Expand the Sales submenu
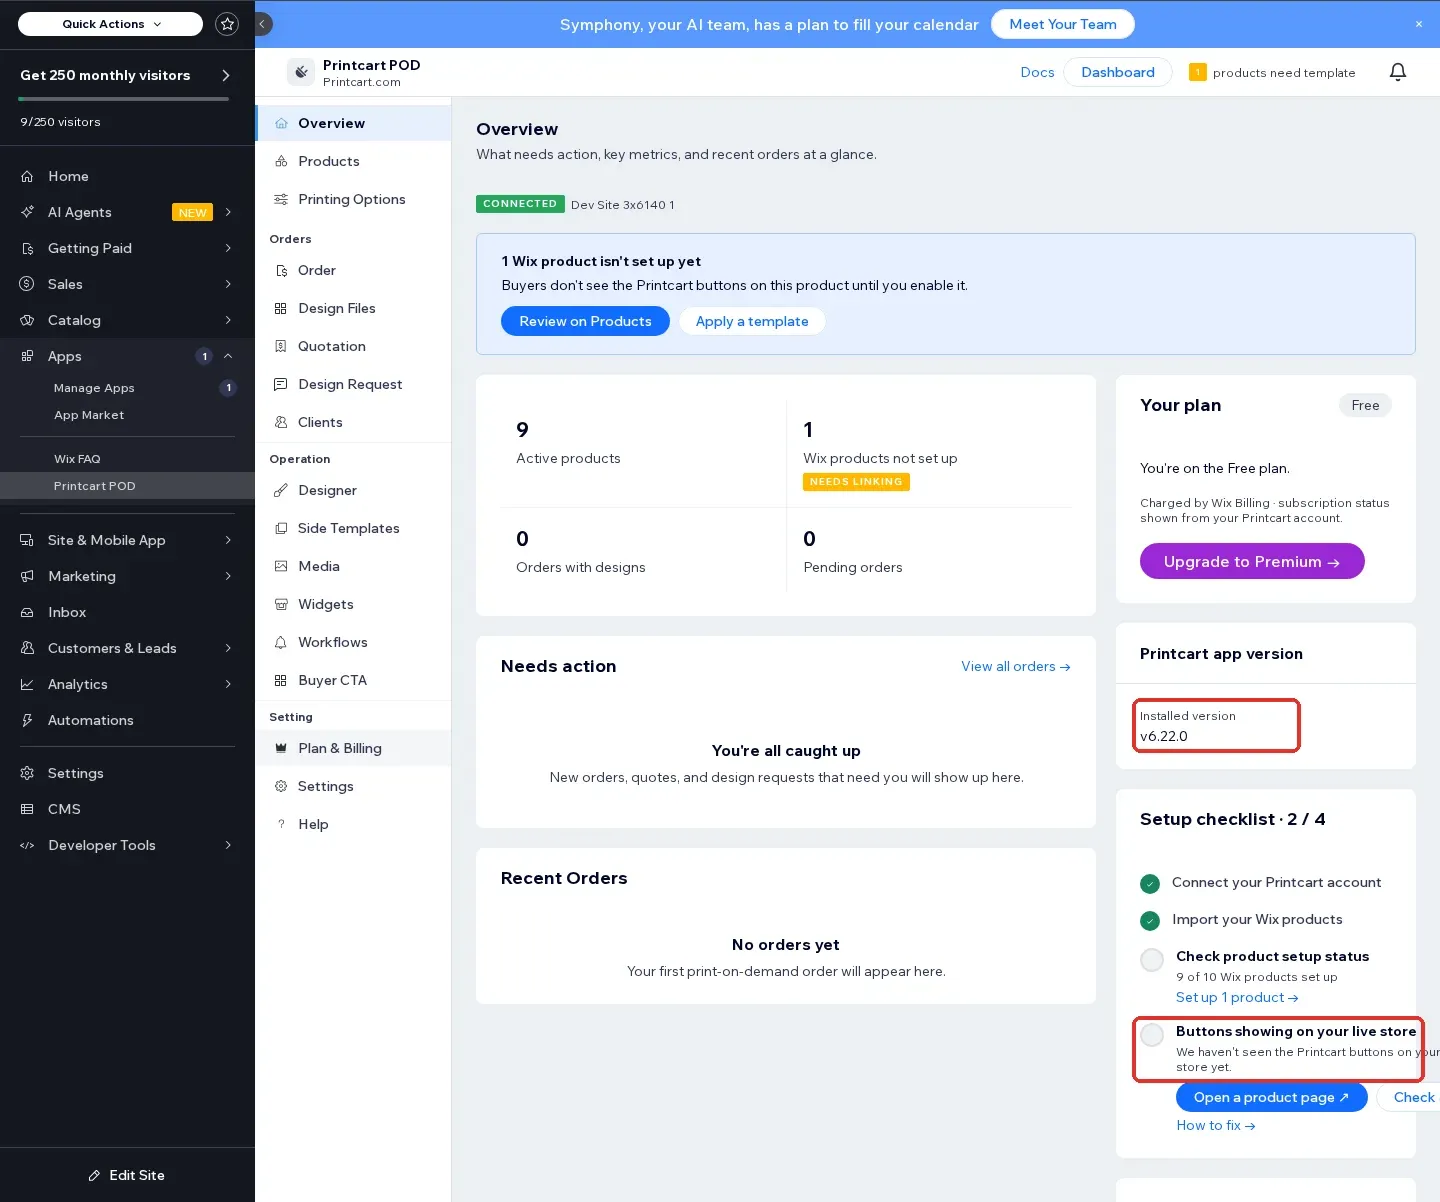 [228, 284]
